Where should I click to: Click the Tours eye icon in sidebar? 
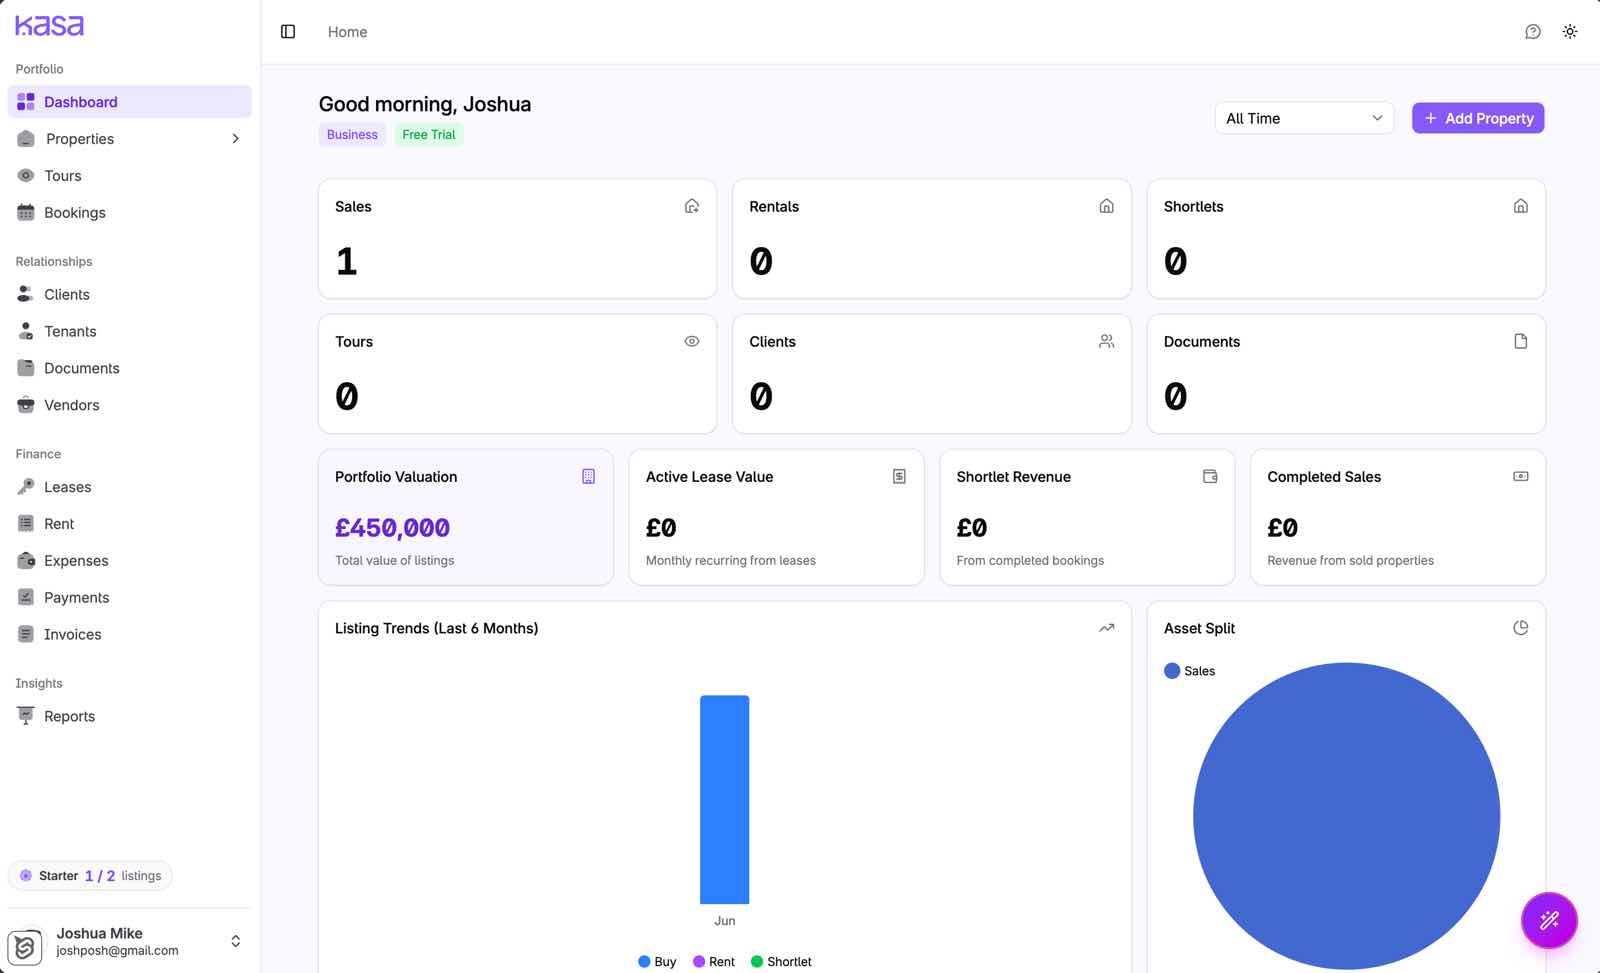[26, 176]
